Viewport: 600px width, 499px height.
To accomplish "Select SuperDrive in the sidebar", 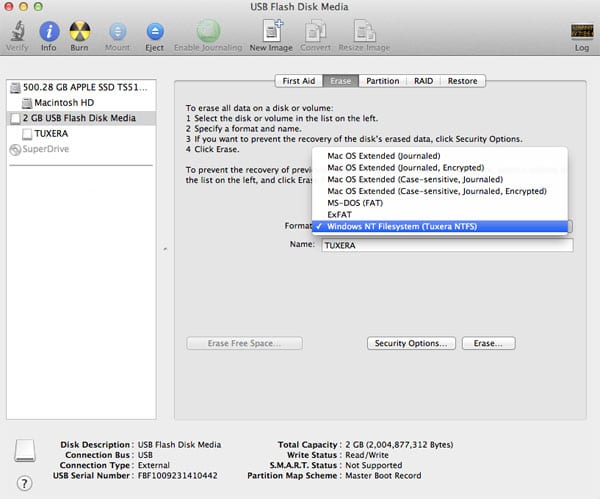I will (81, 149).
